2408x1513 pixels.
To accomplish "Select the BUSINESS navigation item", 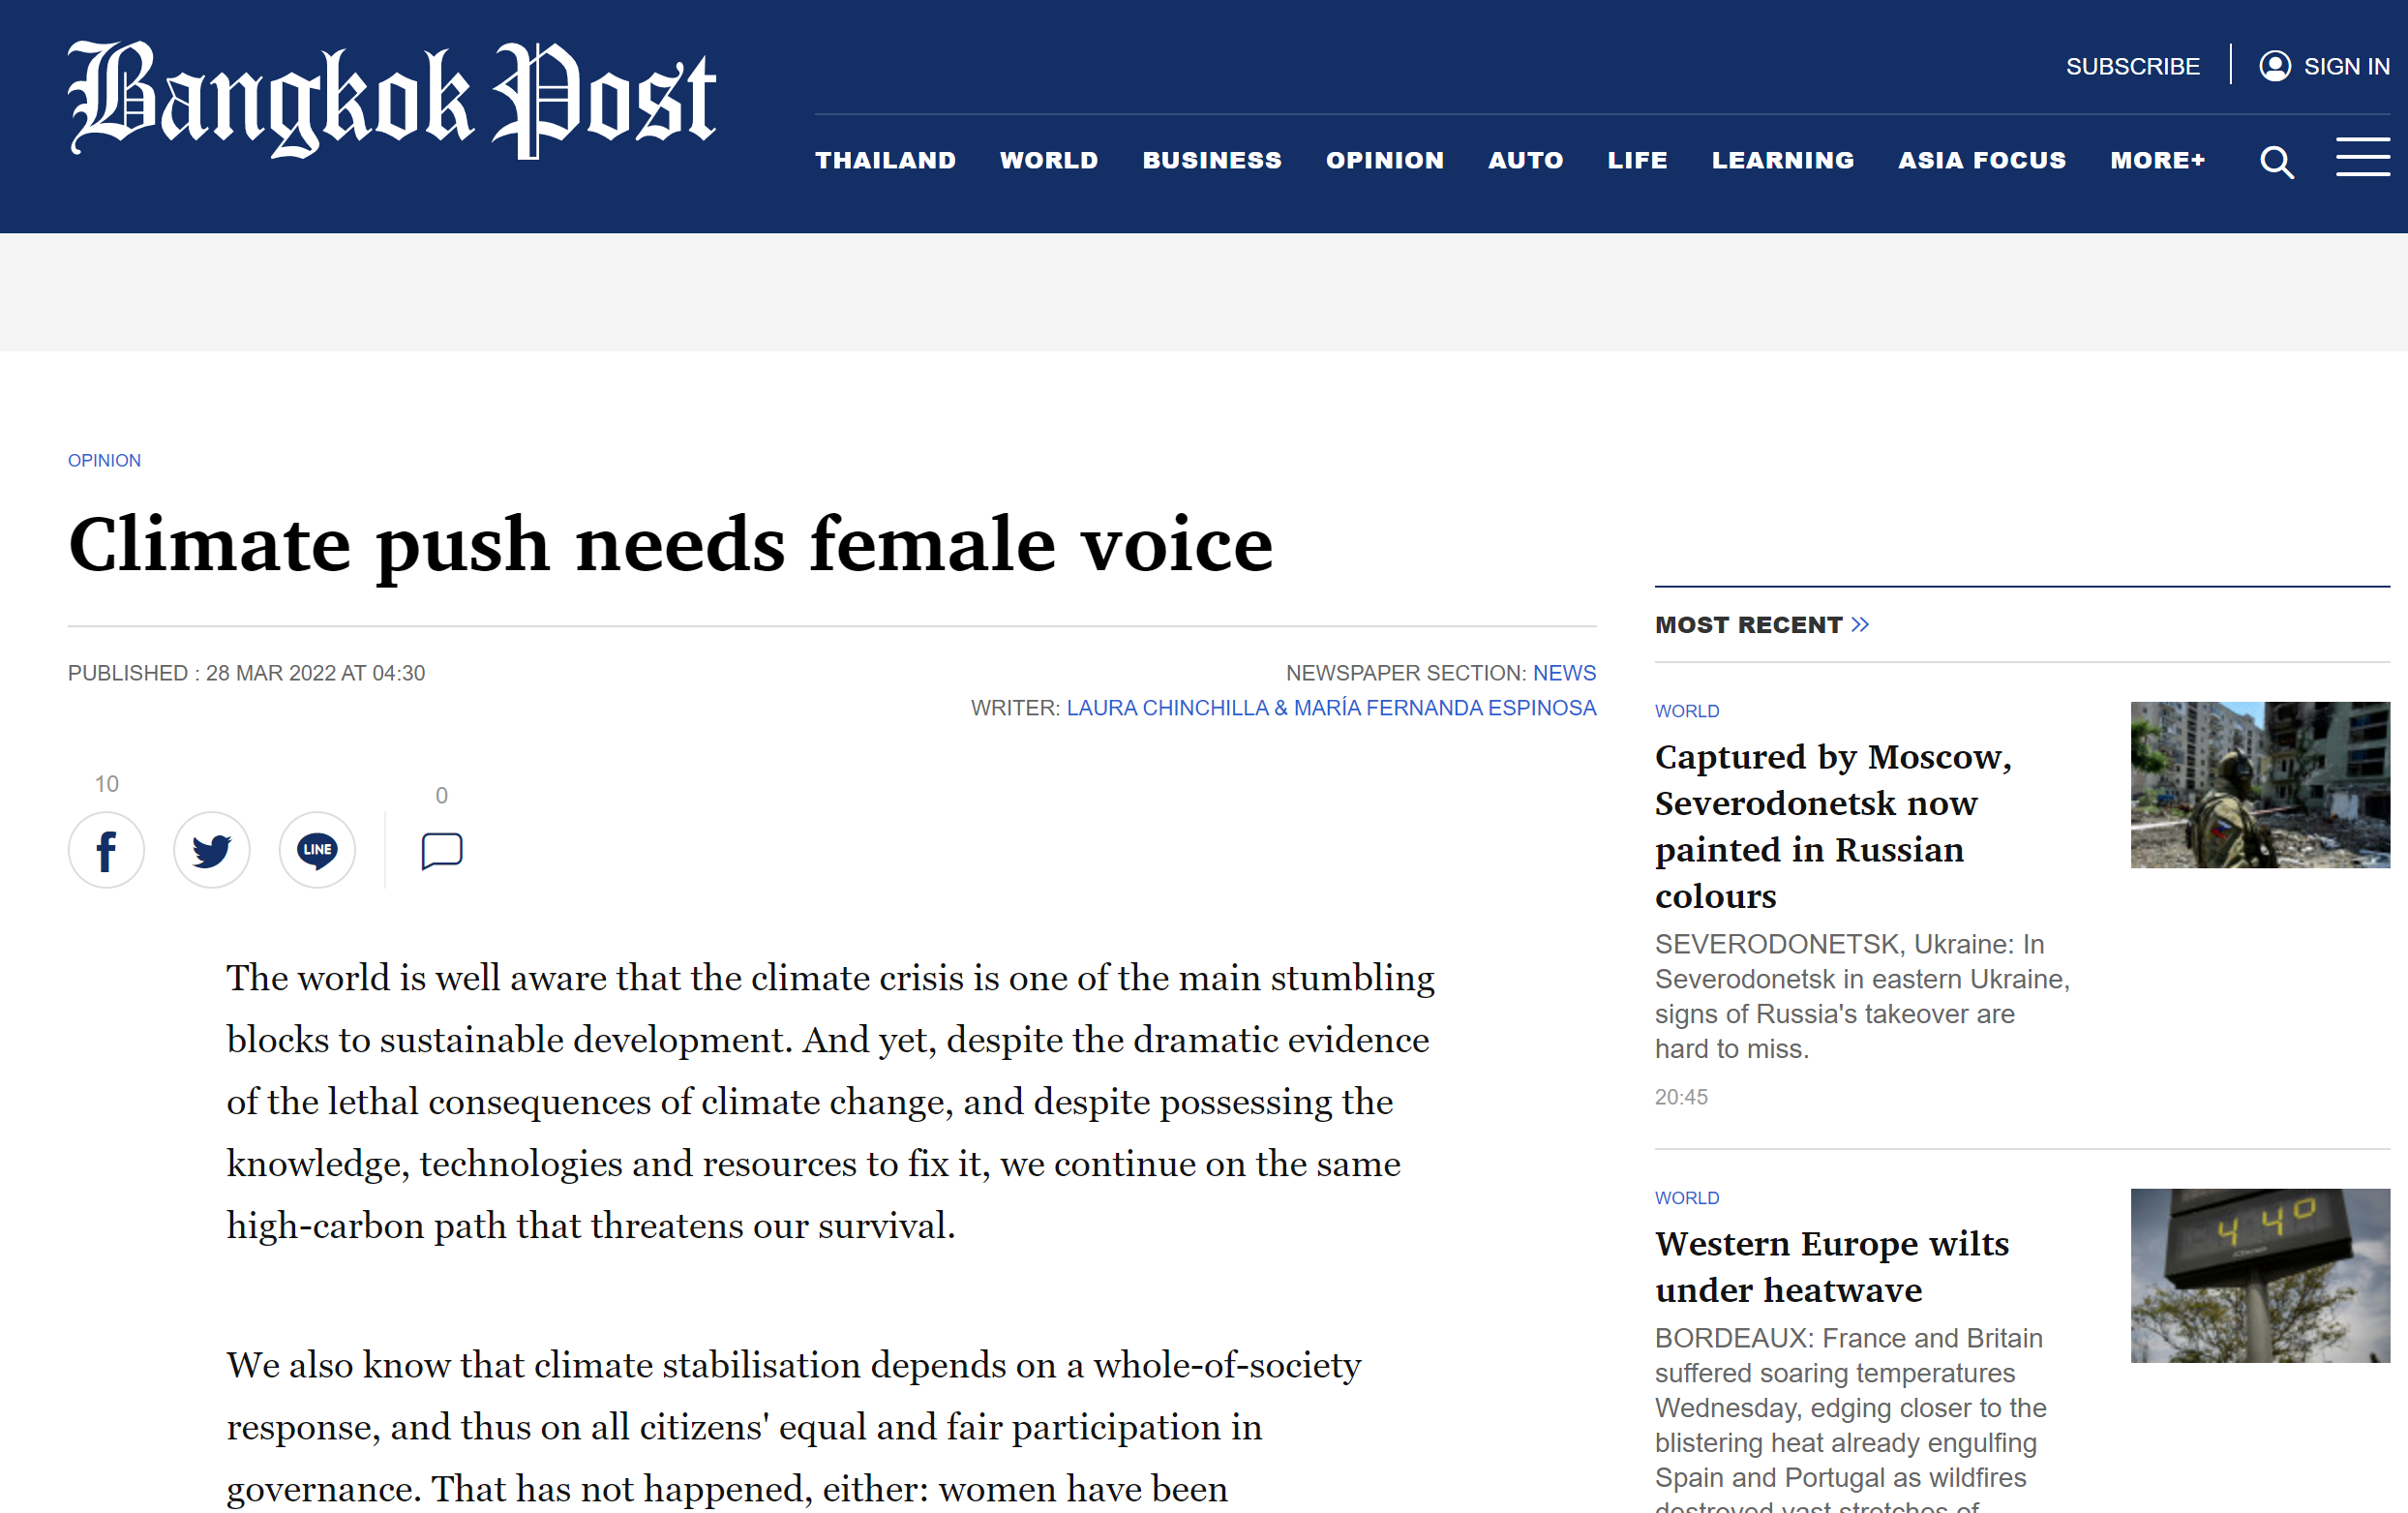I will pyautogui.click(x=1212, y=160).
